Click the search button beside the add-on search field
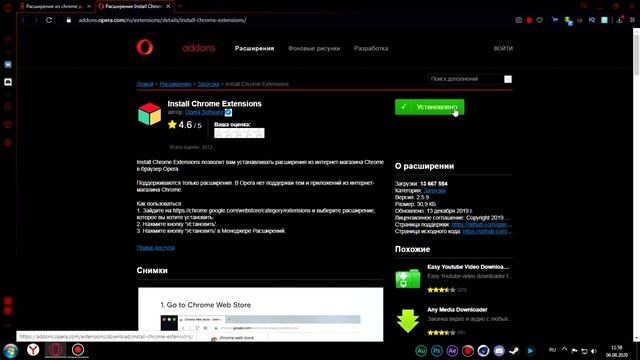Screen dimensions: 640x360 [508, 79]
